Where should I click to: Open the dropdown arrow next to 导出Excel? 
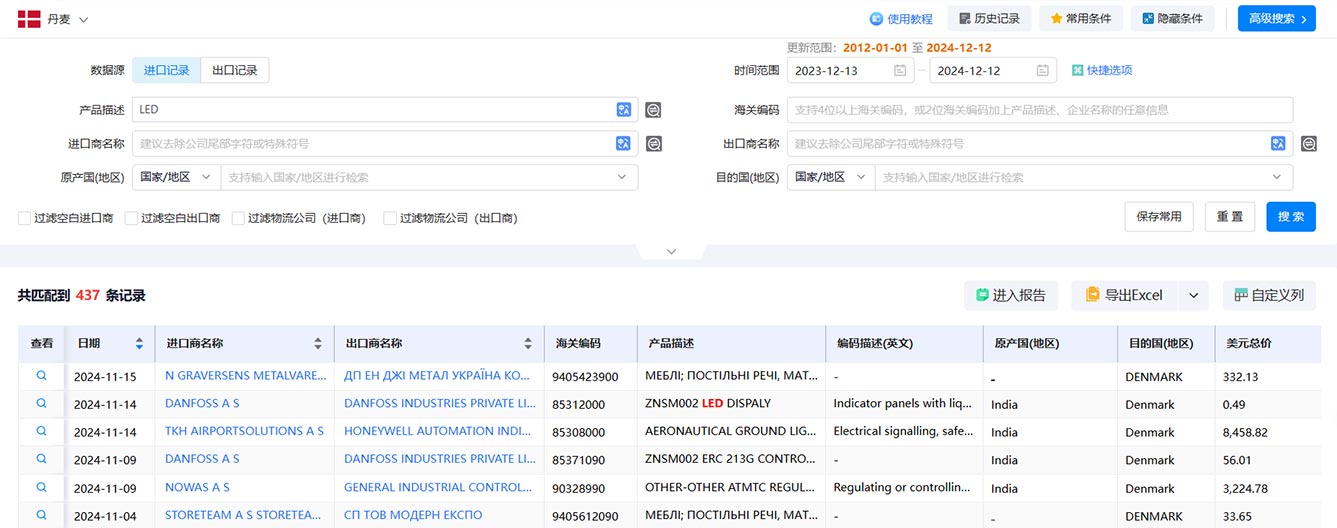(1193, 295)
